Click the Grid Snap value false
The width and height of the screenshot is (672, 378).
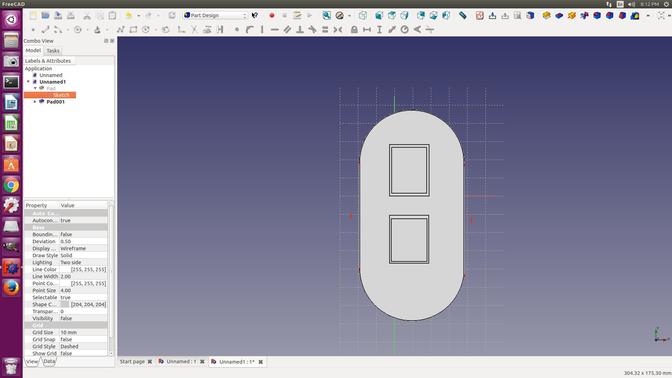pos(83,339)
